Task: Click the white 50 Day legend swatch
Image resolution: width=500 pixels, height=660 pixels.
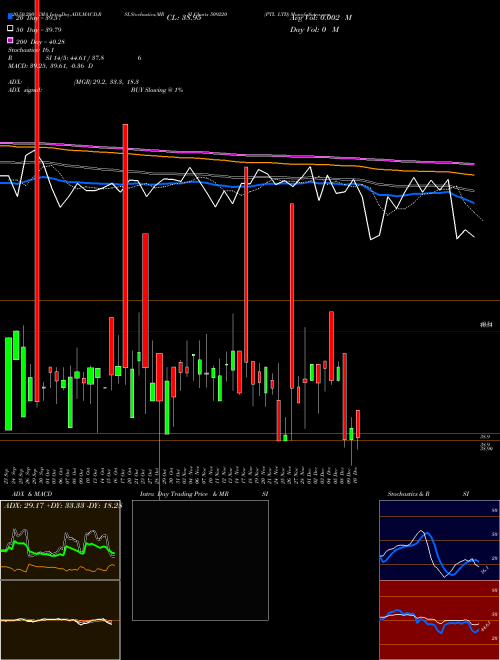Action: [x=10, y=29]
